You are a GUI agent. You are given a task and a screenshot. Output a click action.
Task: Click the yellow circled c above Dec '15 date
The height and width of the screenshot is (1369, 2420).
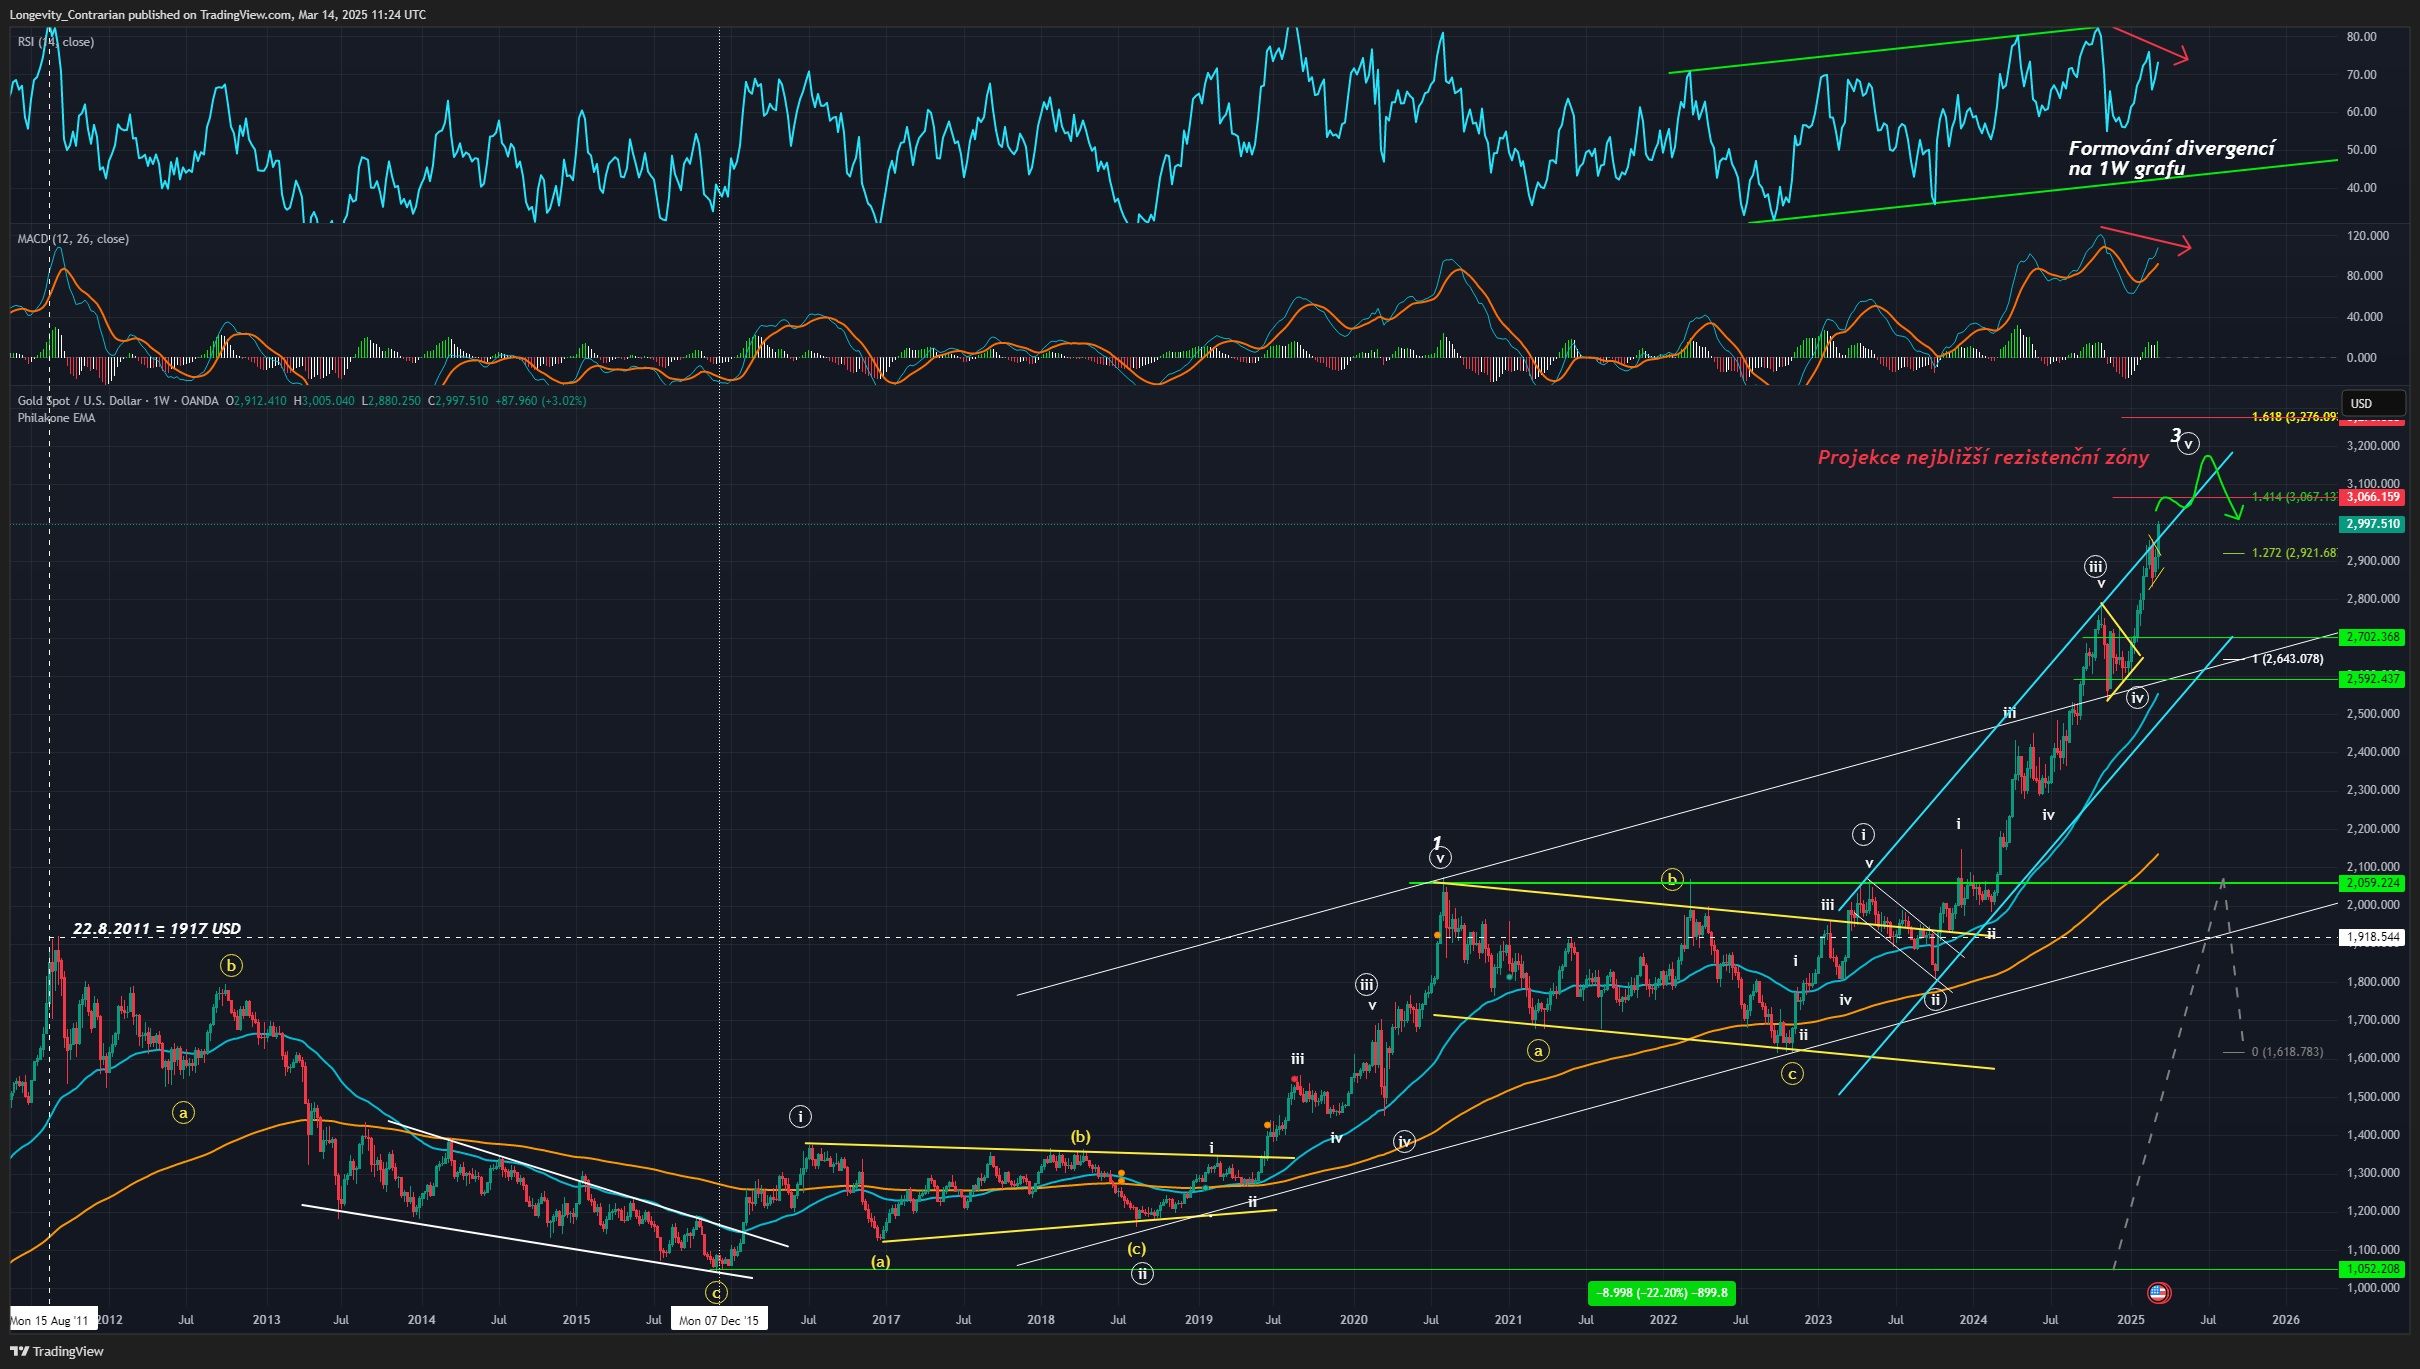pyautogui.click(x=716, y=1293)
